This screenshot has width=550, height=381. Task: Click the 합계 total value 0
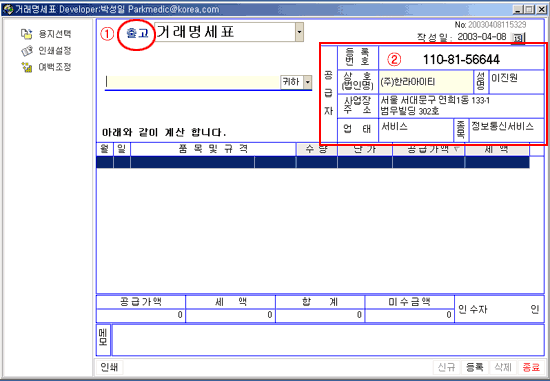320,315
